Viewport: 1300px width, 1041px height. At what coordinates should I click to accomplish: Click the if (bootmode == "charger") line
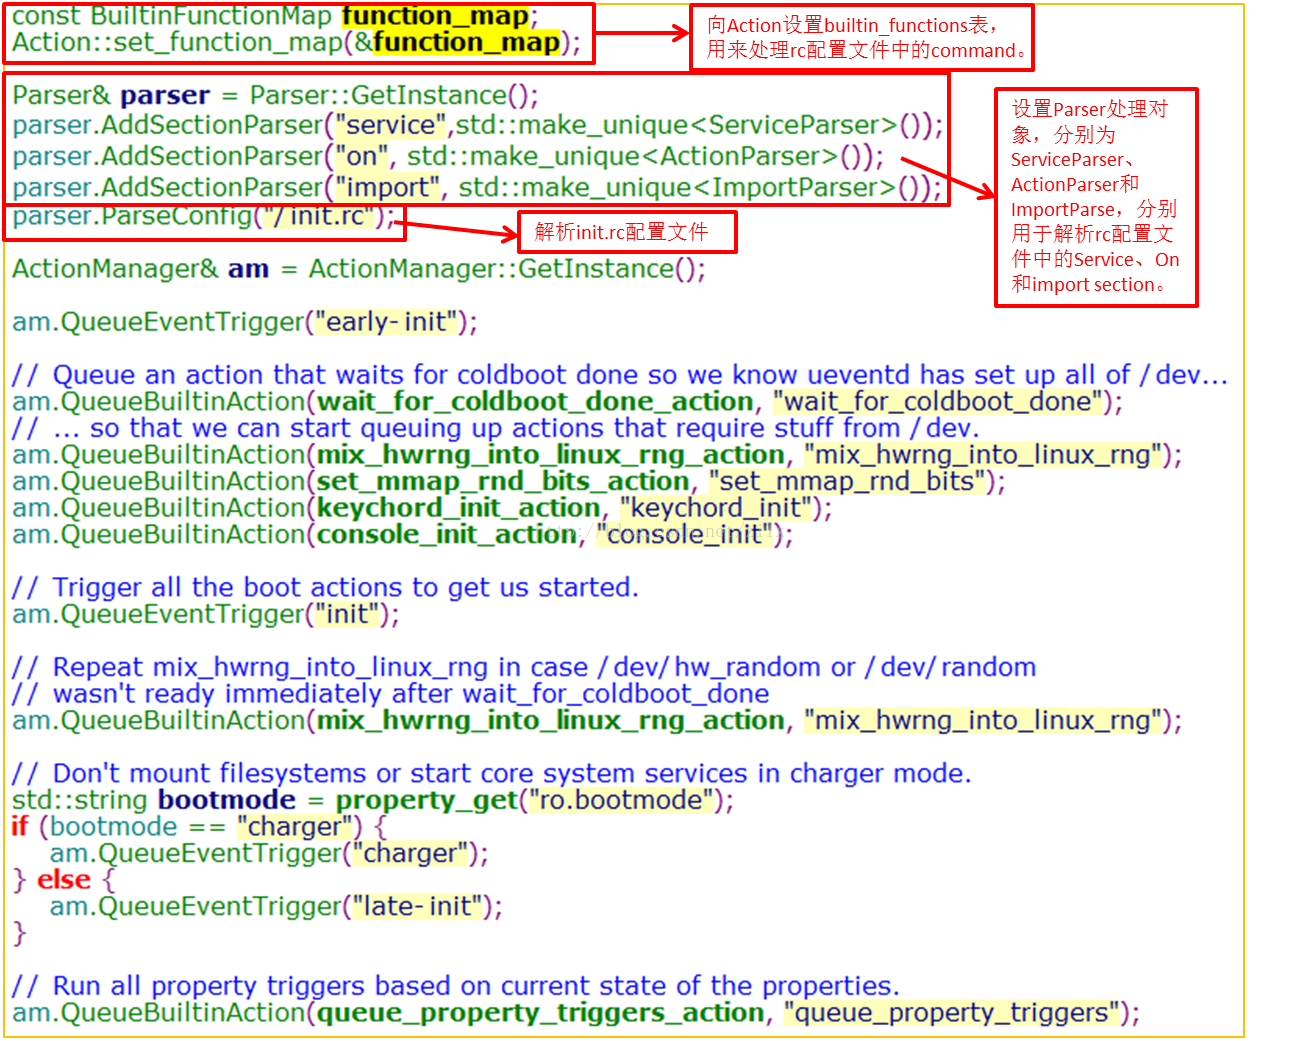[x=199, y=827]
